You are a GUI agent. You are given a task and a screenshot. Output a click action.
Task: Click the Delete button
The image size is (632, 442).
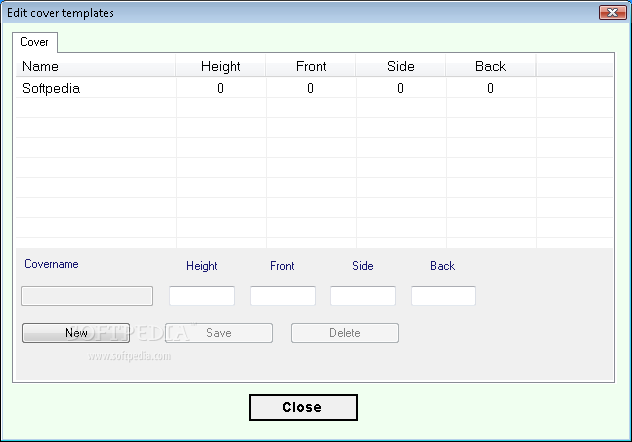(345, 333)
